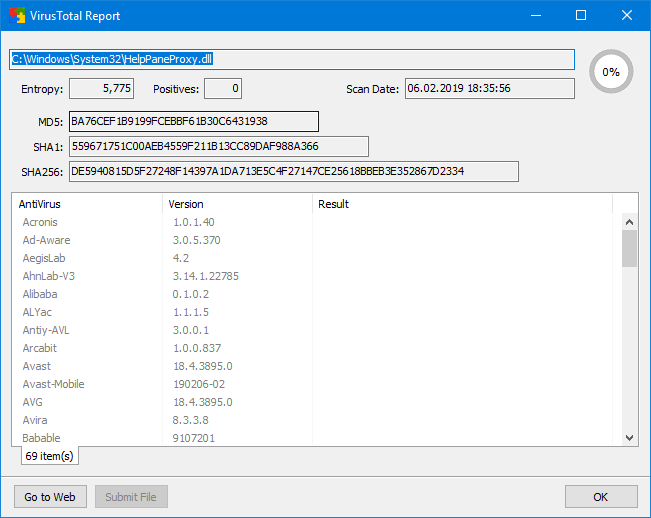This screenshot has height=518, width=651.
Task: Click the Scan Date field
Action: pos(490,88)
